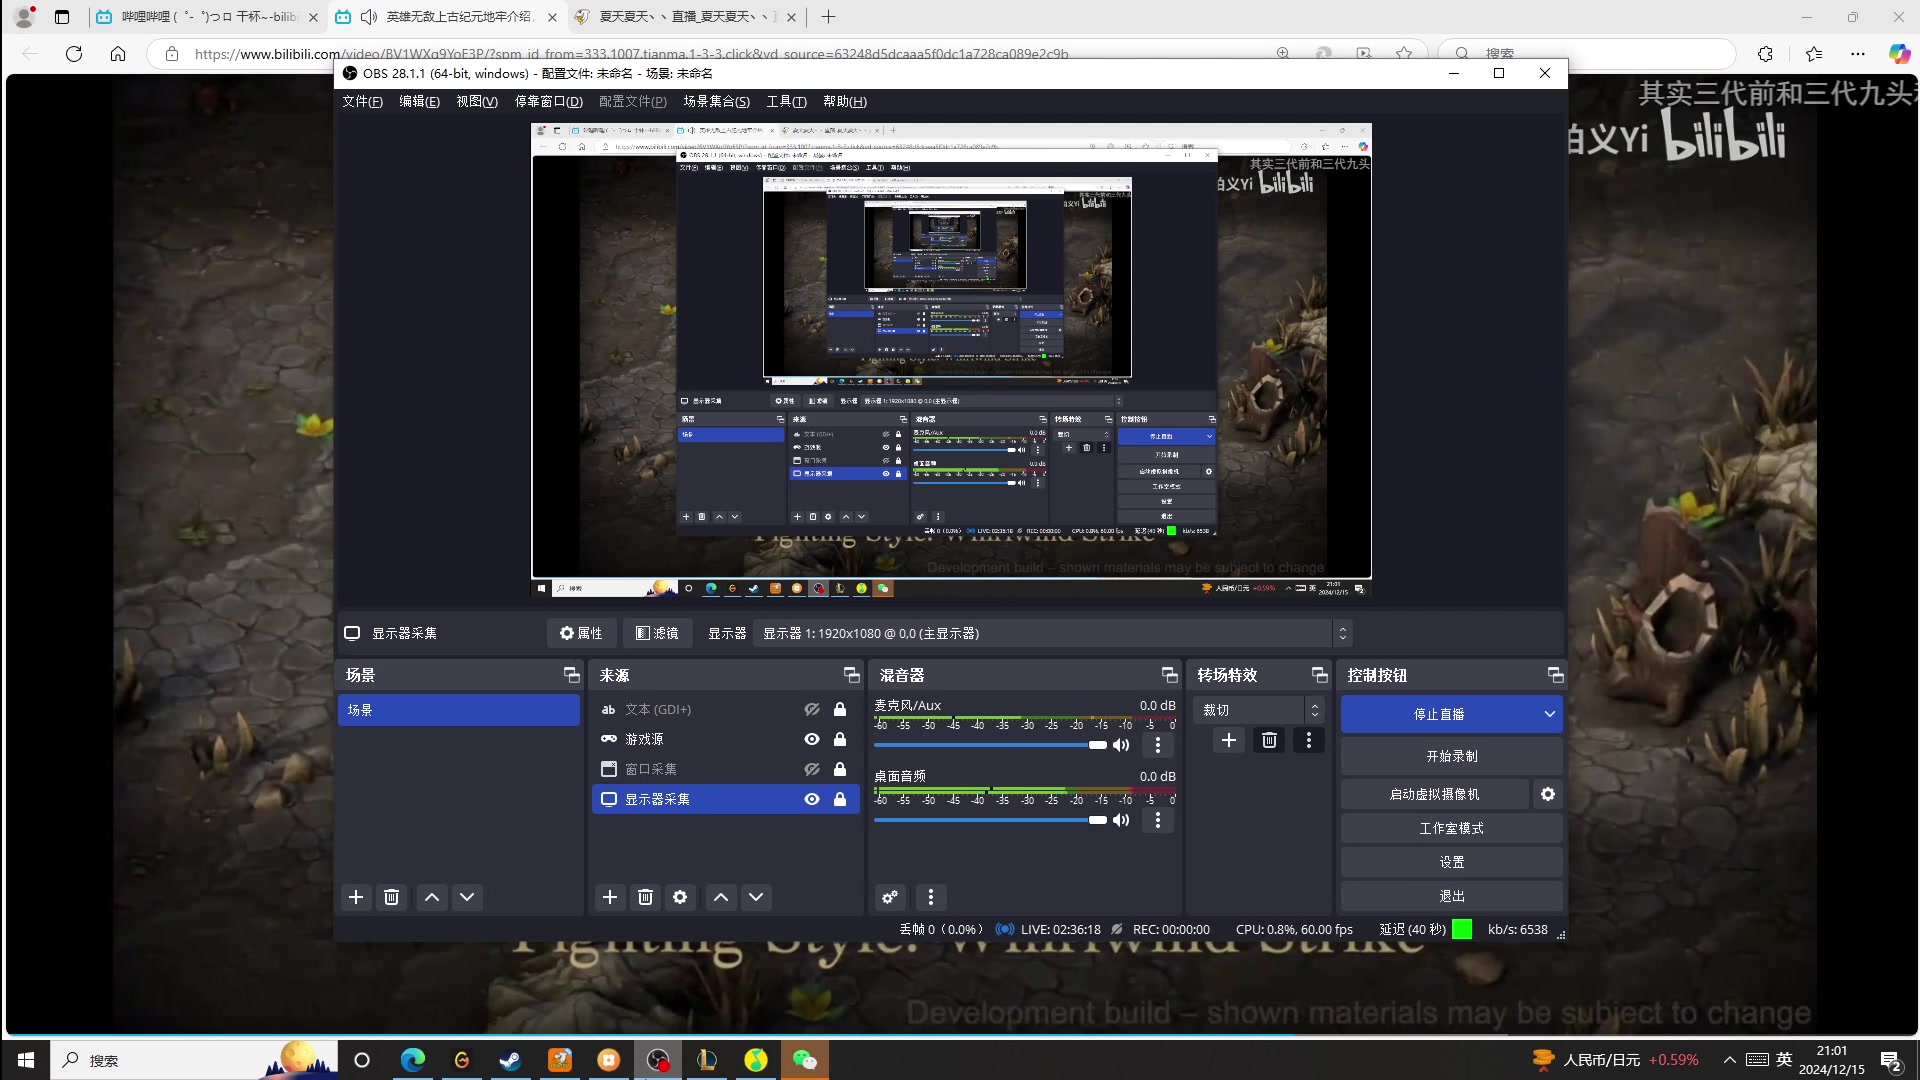1920x1080 pixels.
Task: Add a new source with plus icon
Action: (610, 897)
